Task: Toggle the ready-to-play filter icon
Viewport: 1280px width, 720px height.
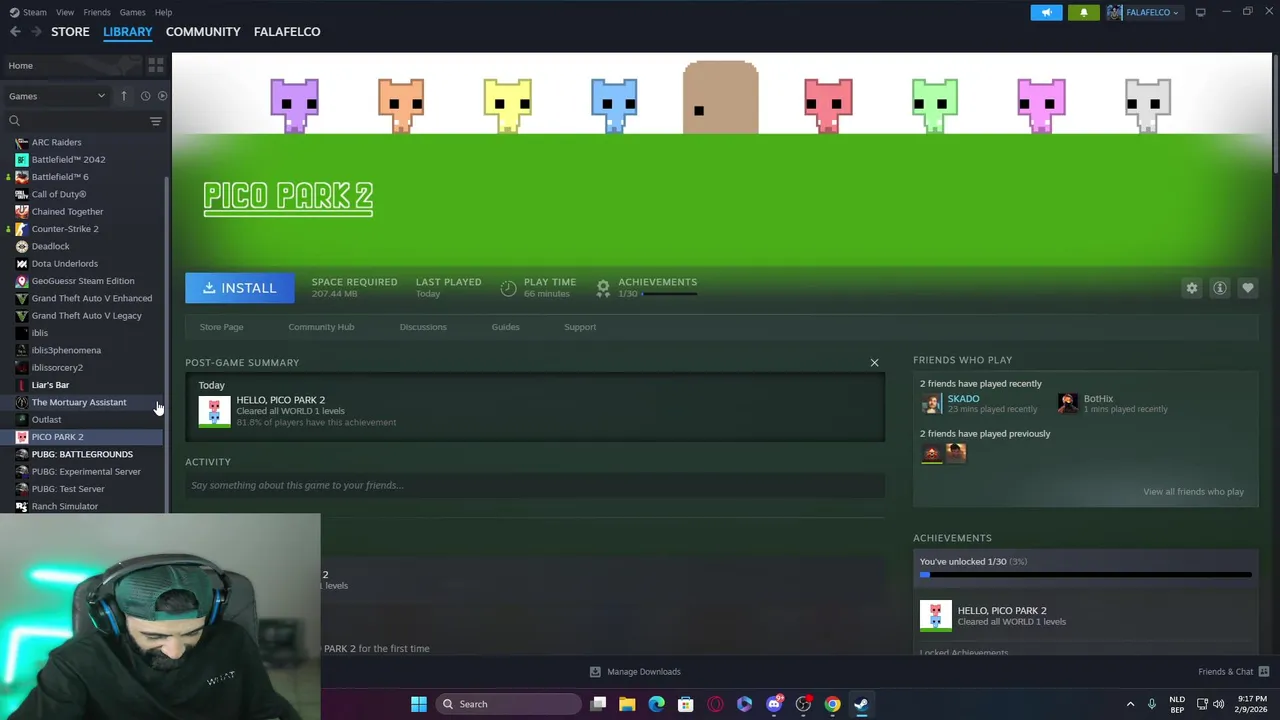Action: click(x=163, y=96)
